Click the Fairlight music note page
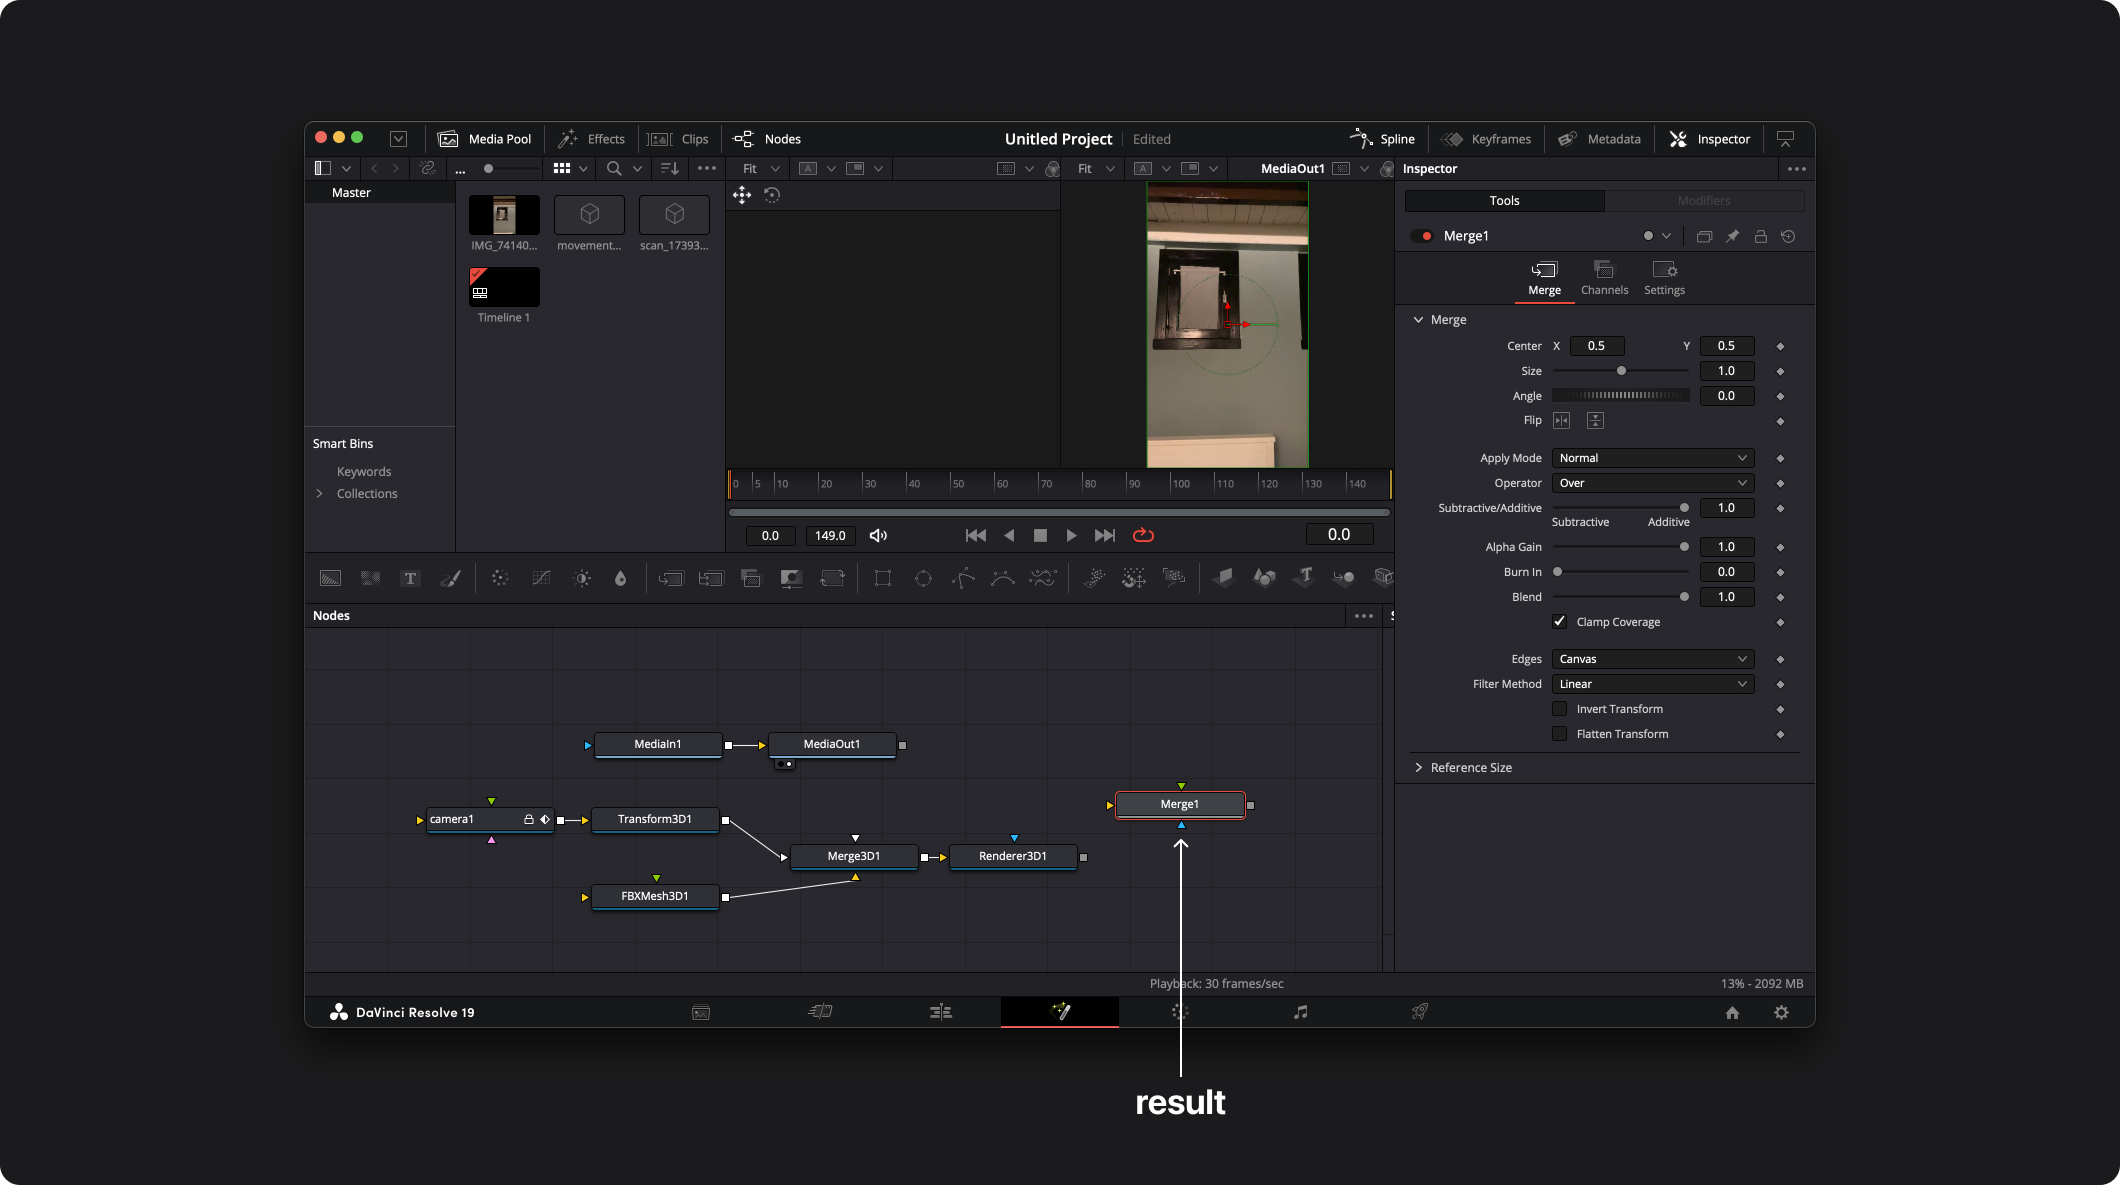Viewport: 2120px width, 1185px height. click(x=1300, y=1012)
